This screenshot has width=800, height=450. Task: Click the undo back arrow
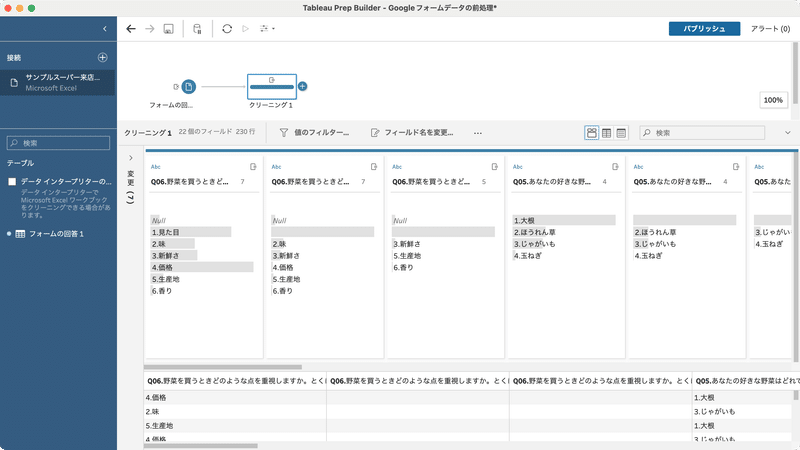coord(131,29)
